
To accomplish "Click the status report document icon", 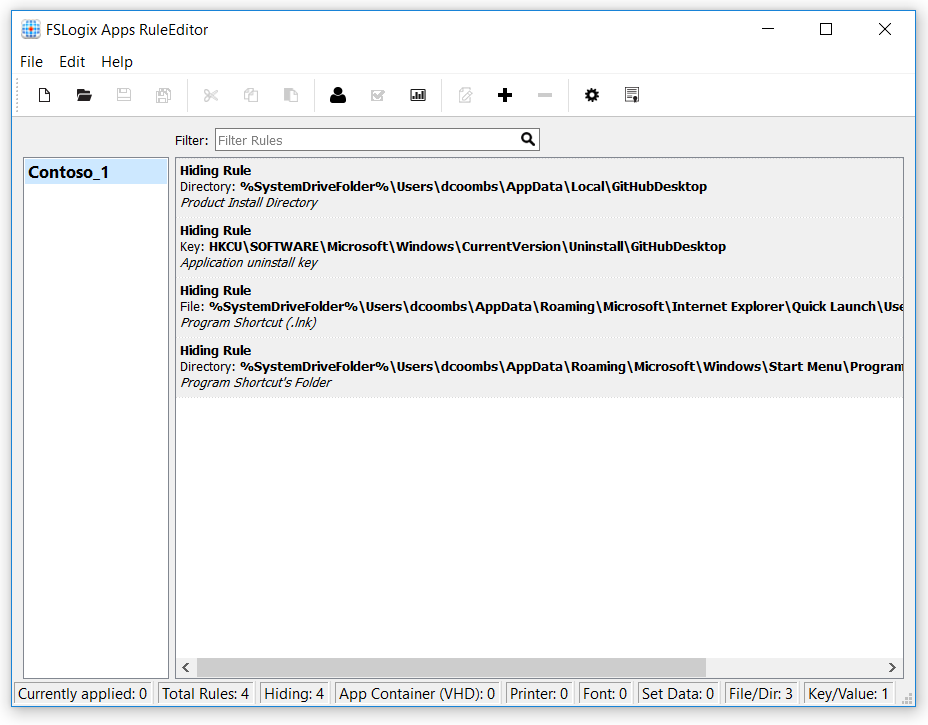I will click(631, 95).
